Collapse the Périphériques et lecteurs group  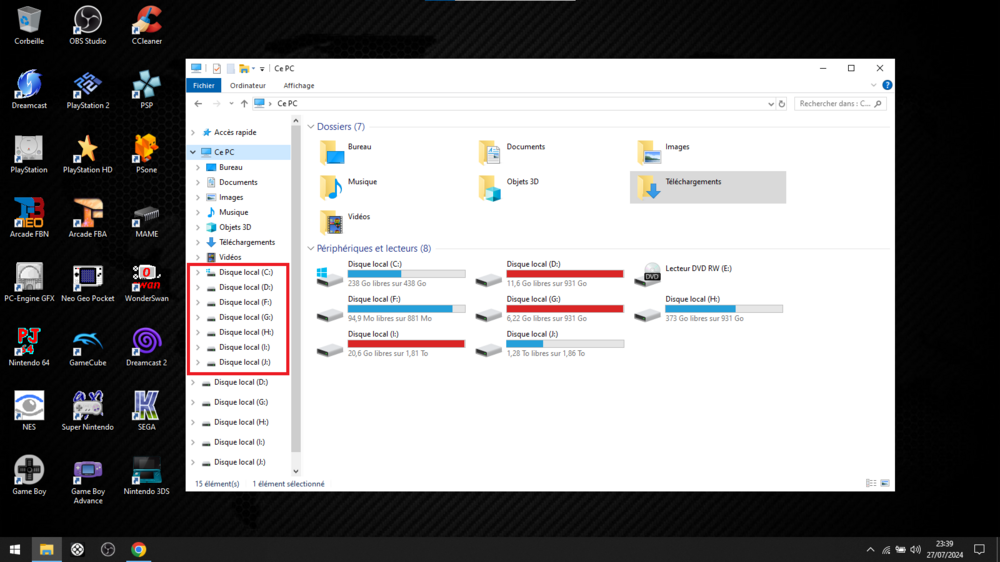pyautogui.click(x=311, y=249)
